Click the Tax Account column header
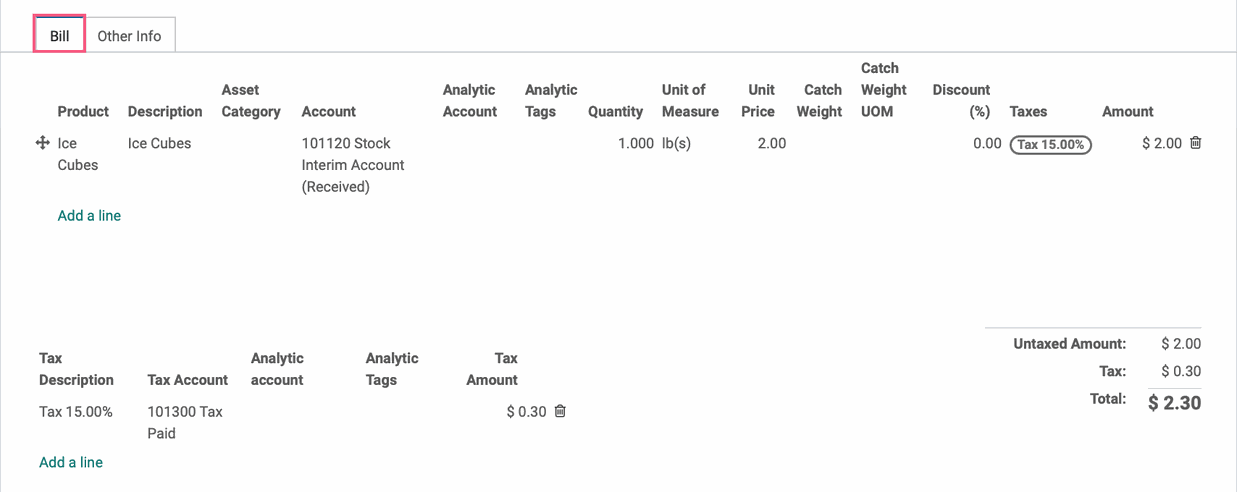Viewport: 1237px width, 492px height. 187,380
